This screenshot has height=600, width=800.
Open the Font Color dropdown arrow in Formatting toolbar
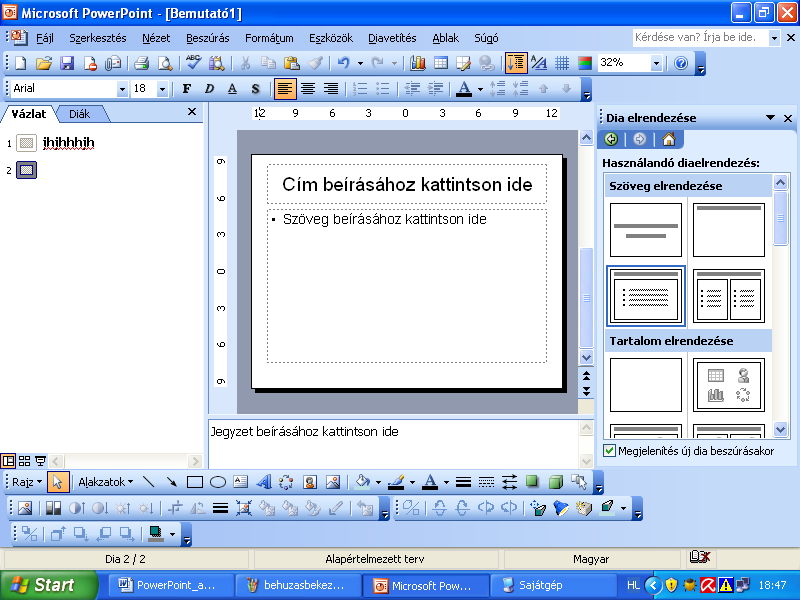[x=480, y=89]
